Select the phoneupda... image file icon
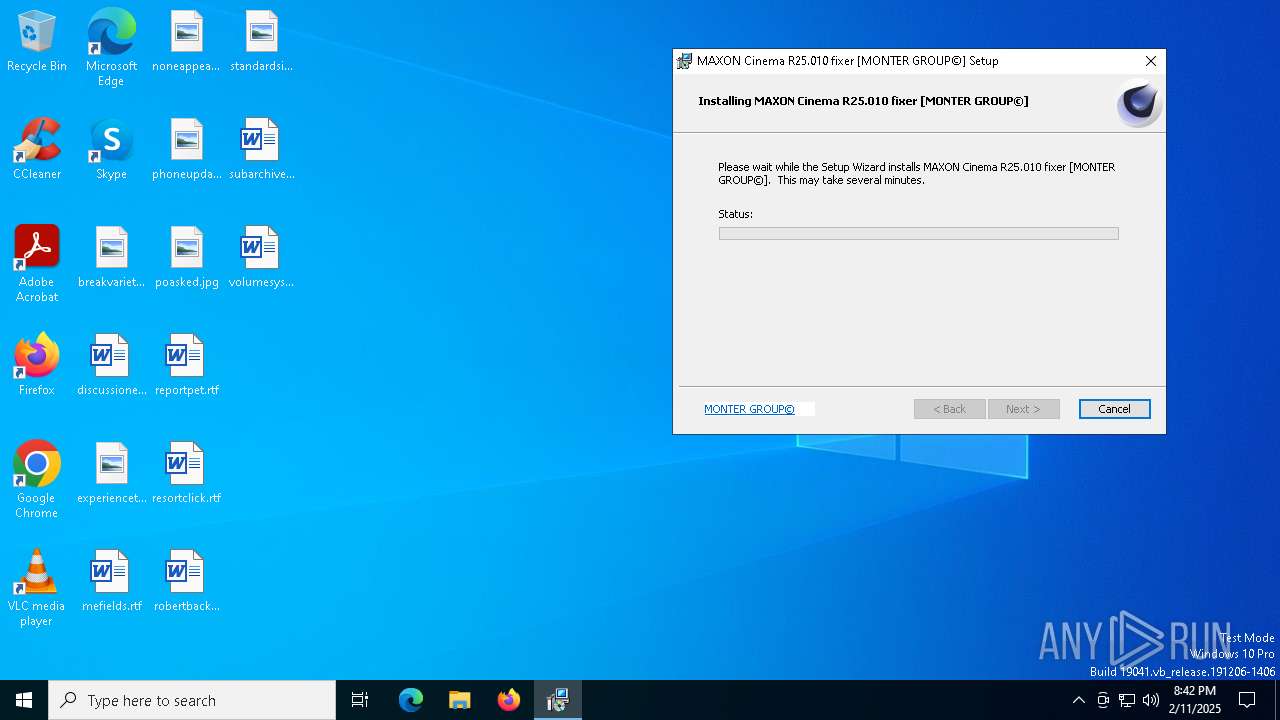Image resolution: width=1280 pixels, height=720 pixels. tap(186, 150)
